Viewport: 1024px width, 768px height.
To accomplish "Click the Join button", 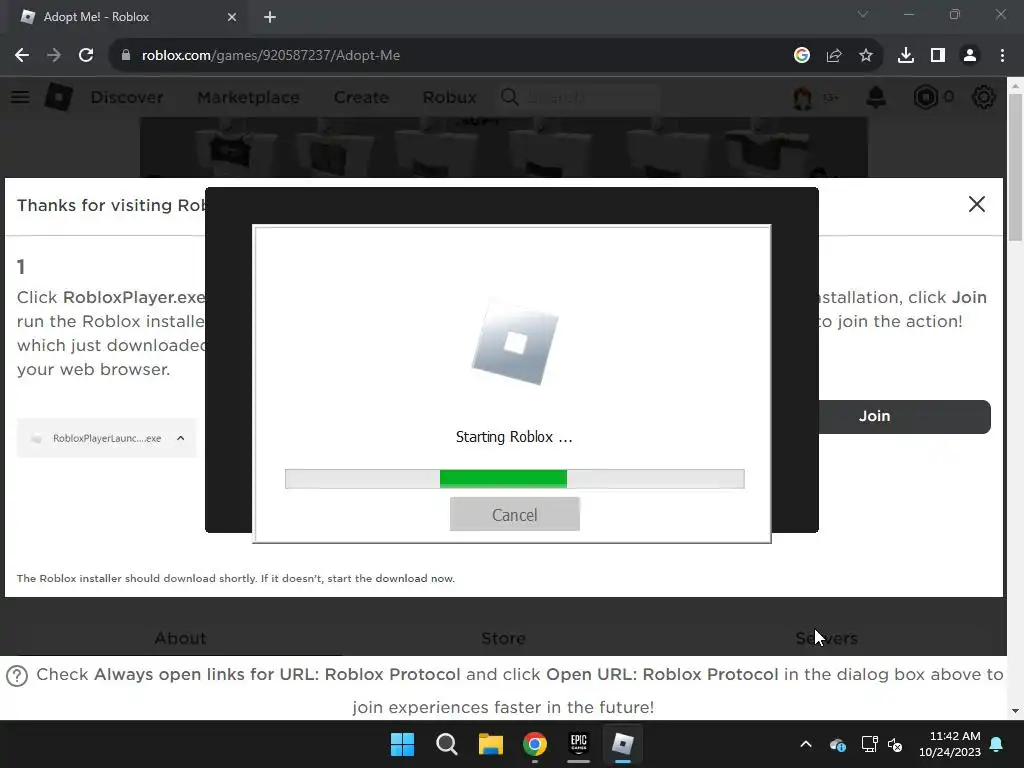I will pyautogui.click(x=904, y=417).
